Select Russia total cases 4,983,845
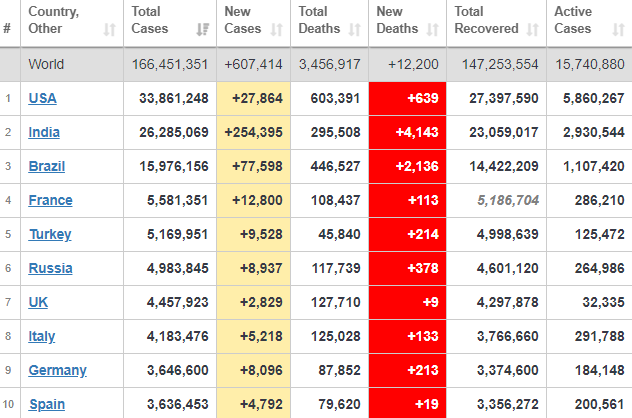 click(x=178, y=268)
